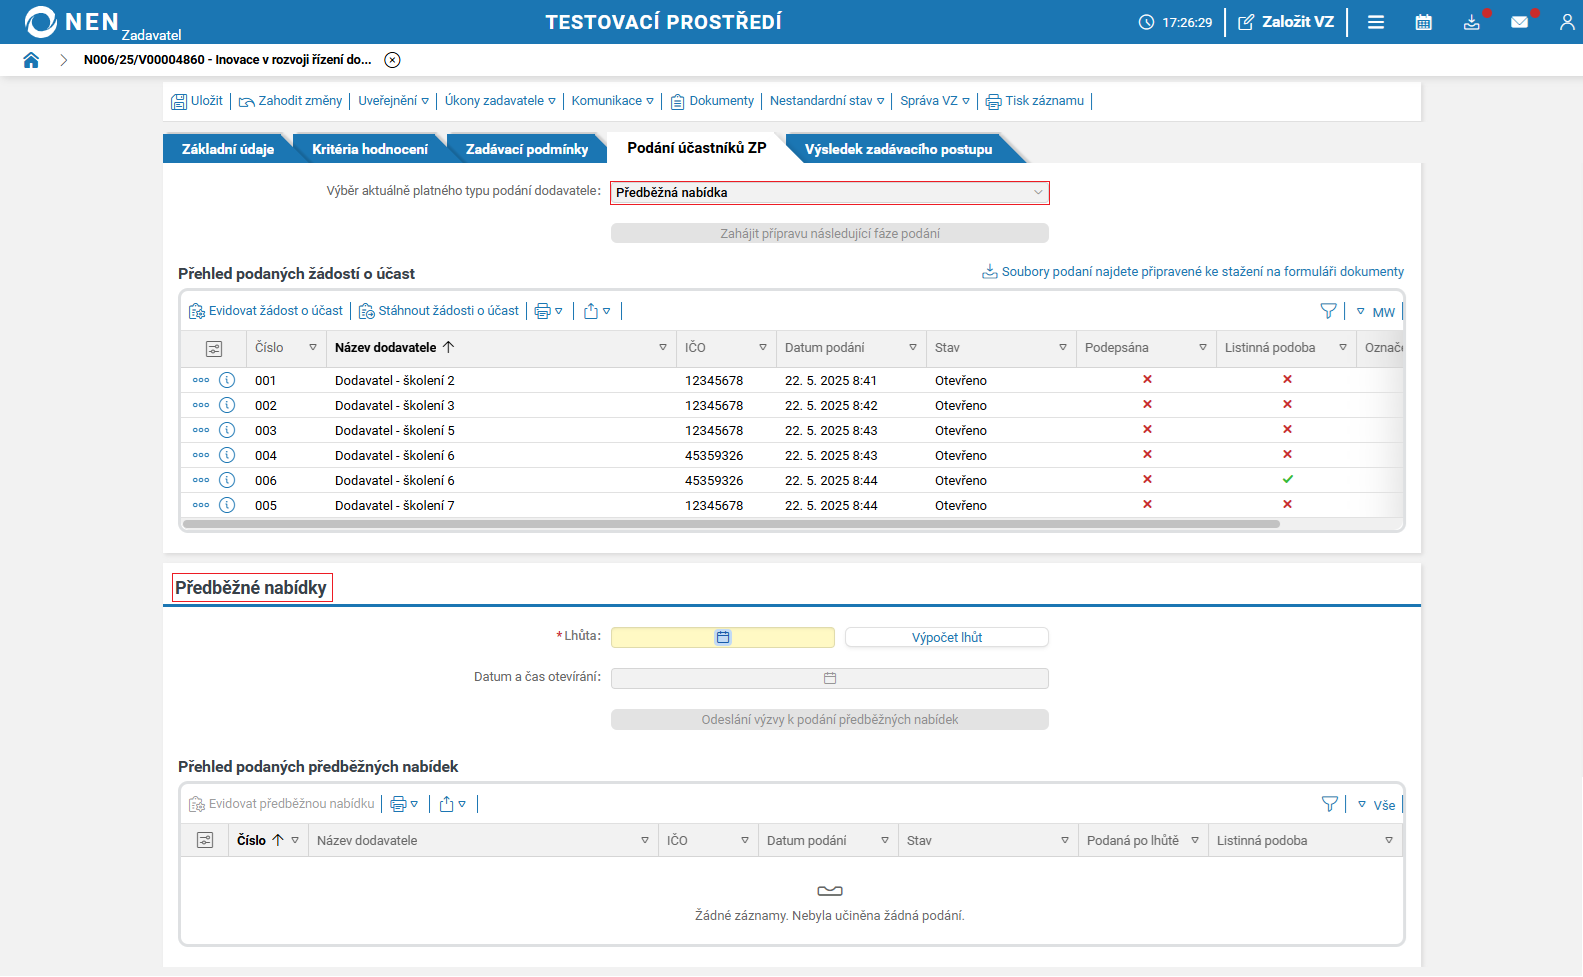
Task: Click filter icon of předběžných nabídek table
Action: point(1330,804)
